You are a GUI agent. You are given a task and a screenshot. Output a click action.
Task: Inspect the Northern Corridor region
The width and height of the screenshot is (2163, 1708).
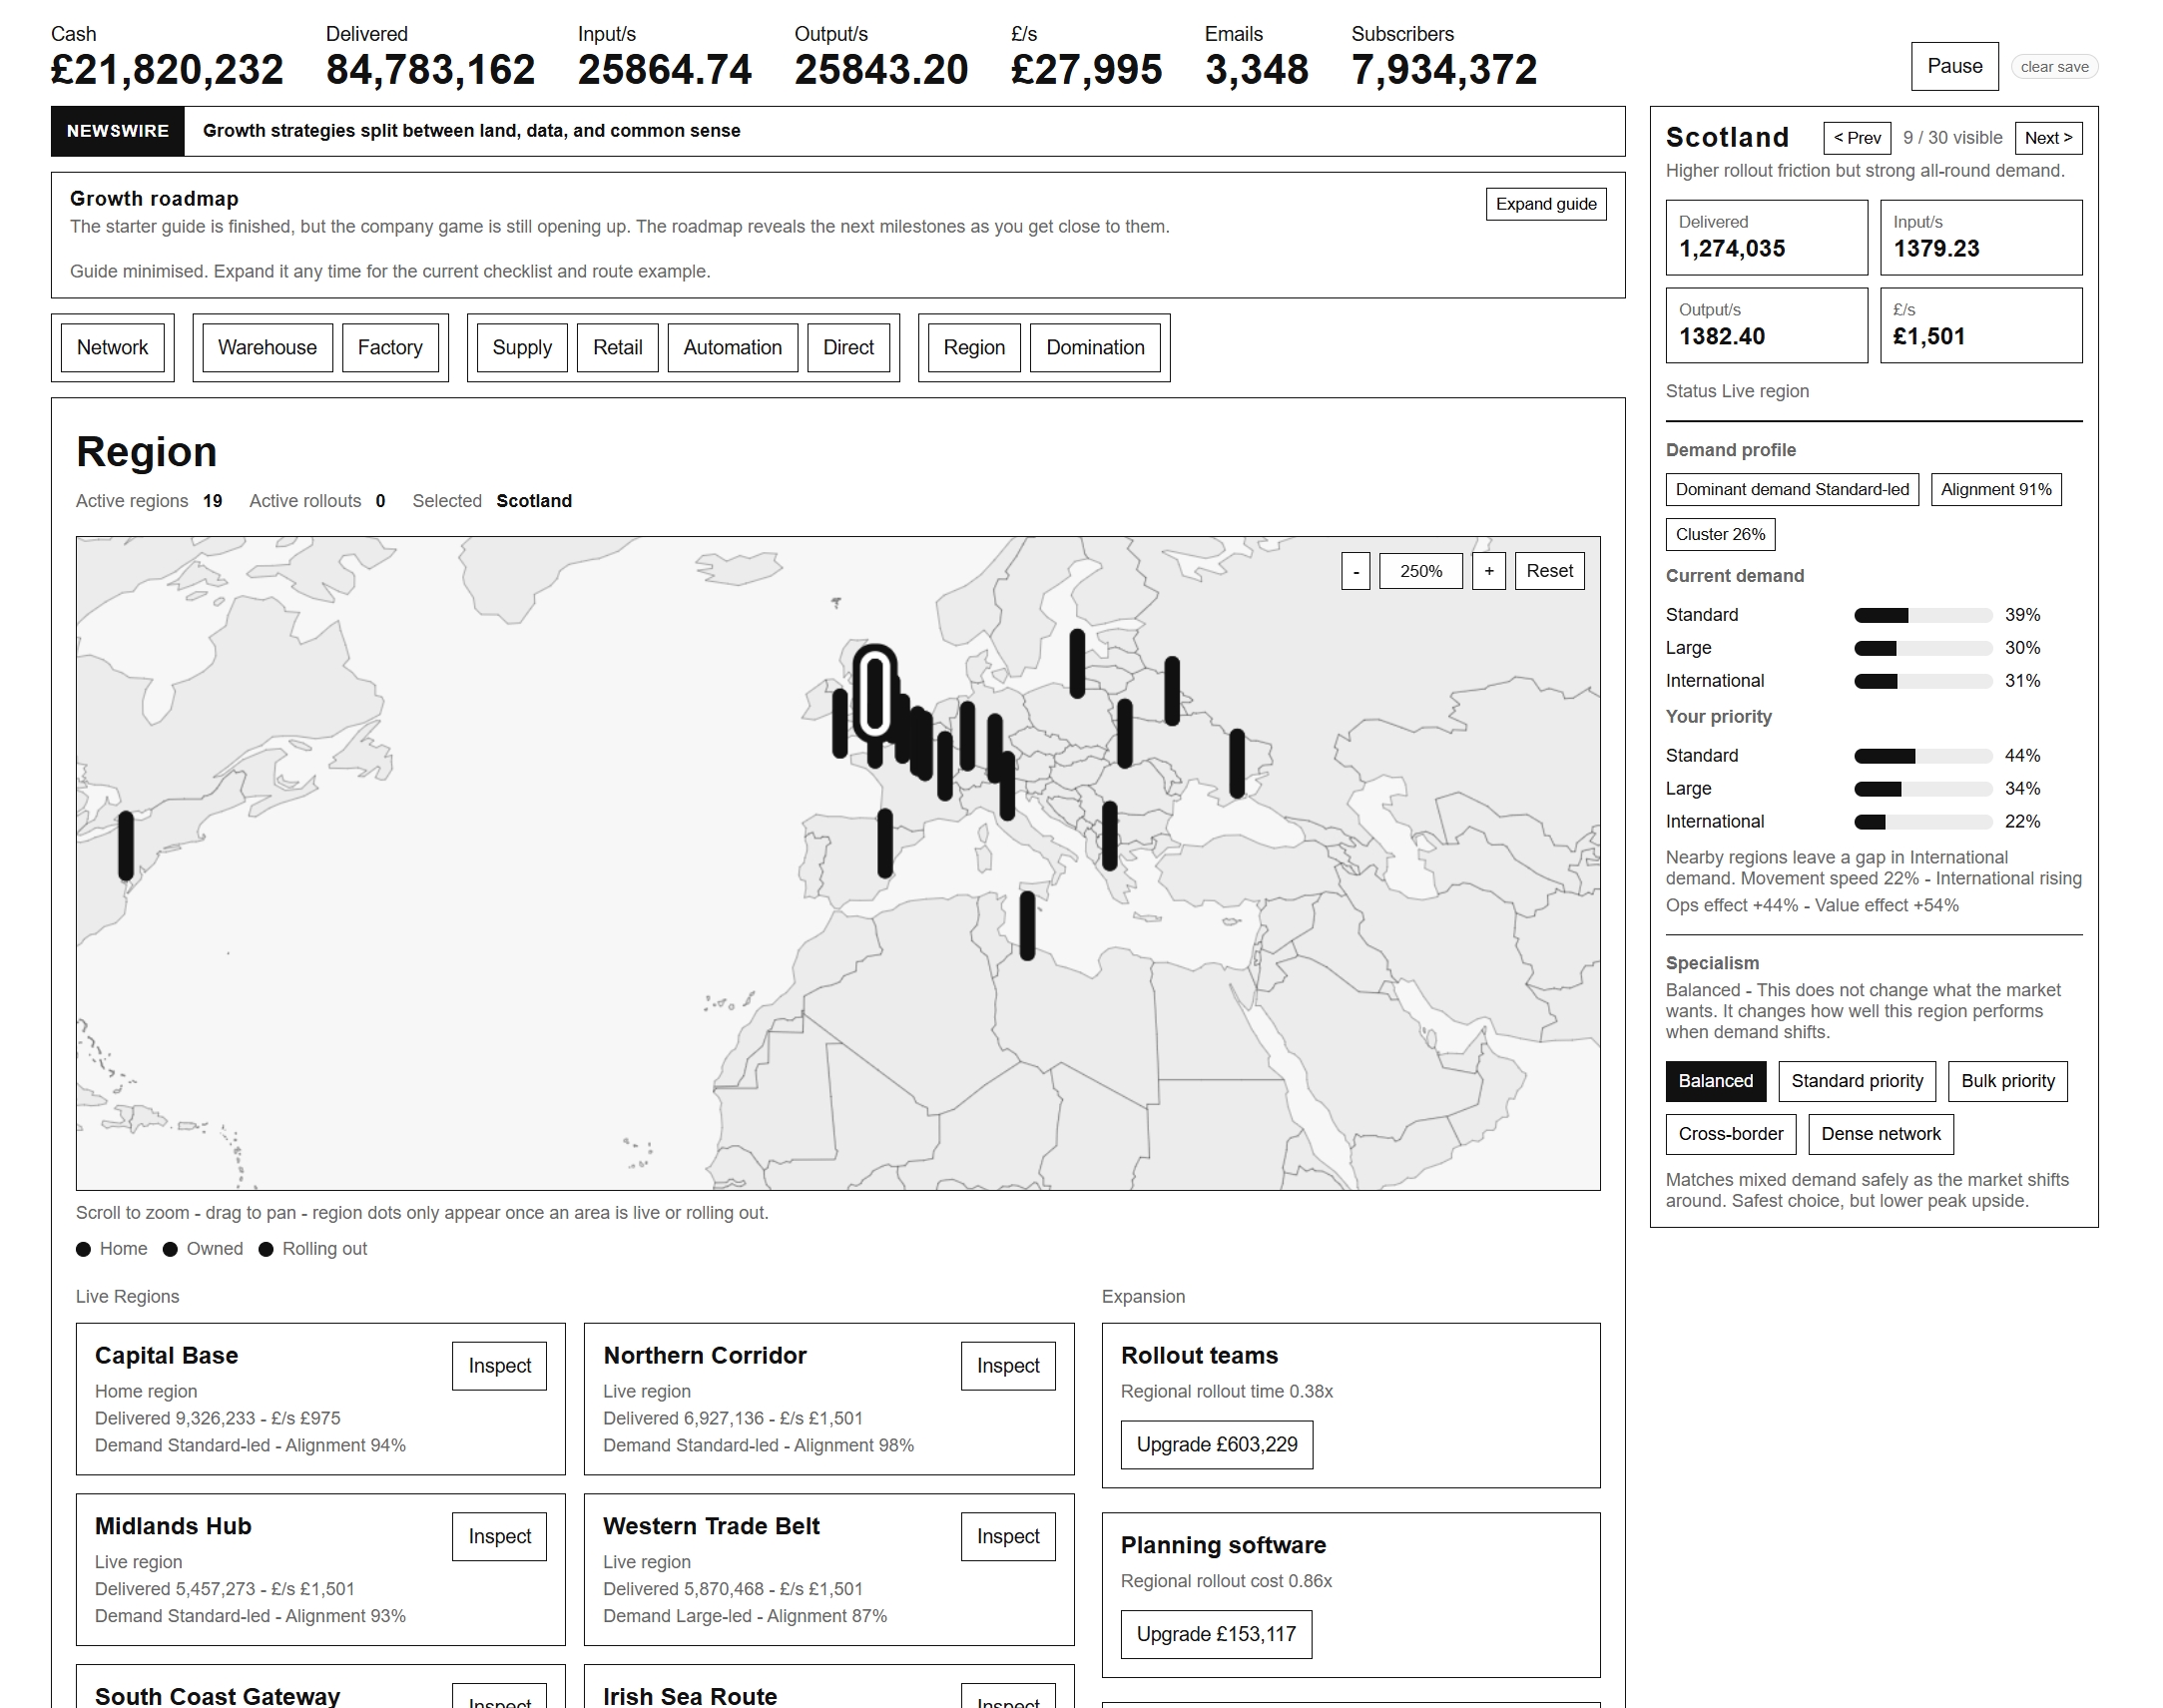[1007, 1365]
